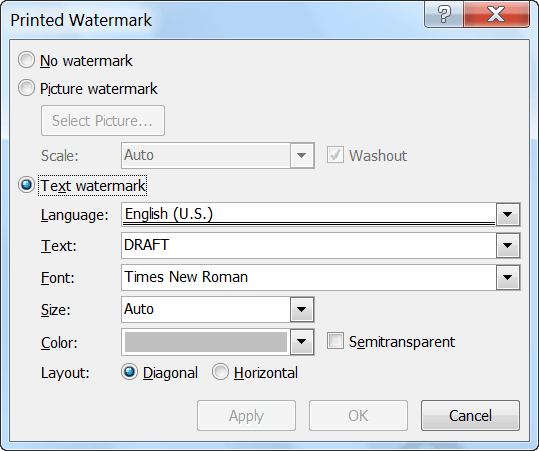
Task: Set layout to Horizontal
Action: point(220,372)
